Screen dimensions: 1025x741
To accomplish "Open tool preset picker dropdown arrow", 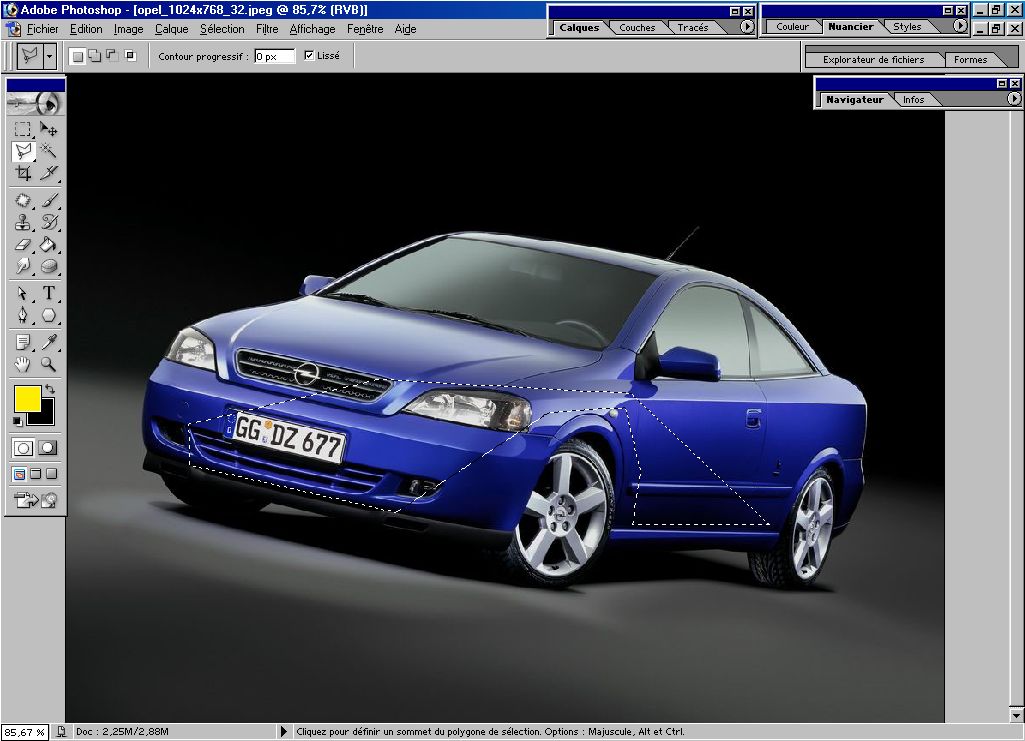I will click(x=50, y=56).
